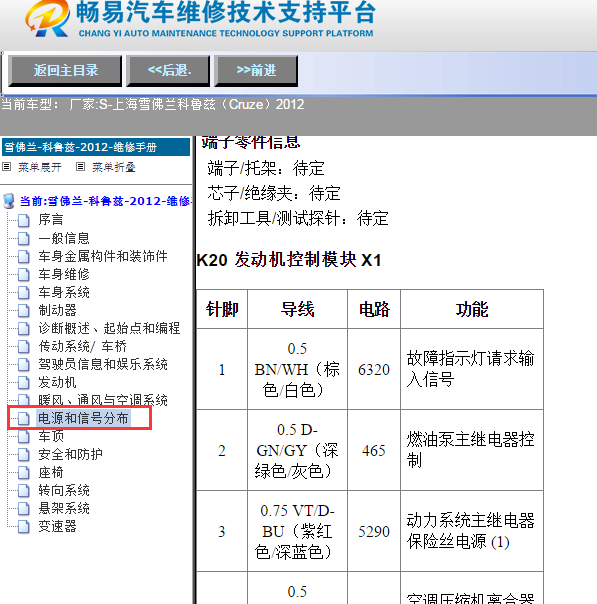Click the page icon beside 车身维修

pos(23,275)
